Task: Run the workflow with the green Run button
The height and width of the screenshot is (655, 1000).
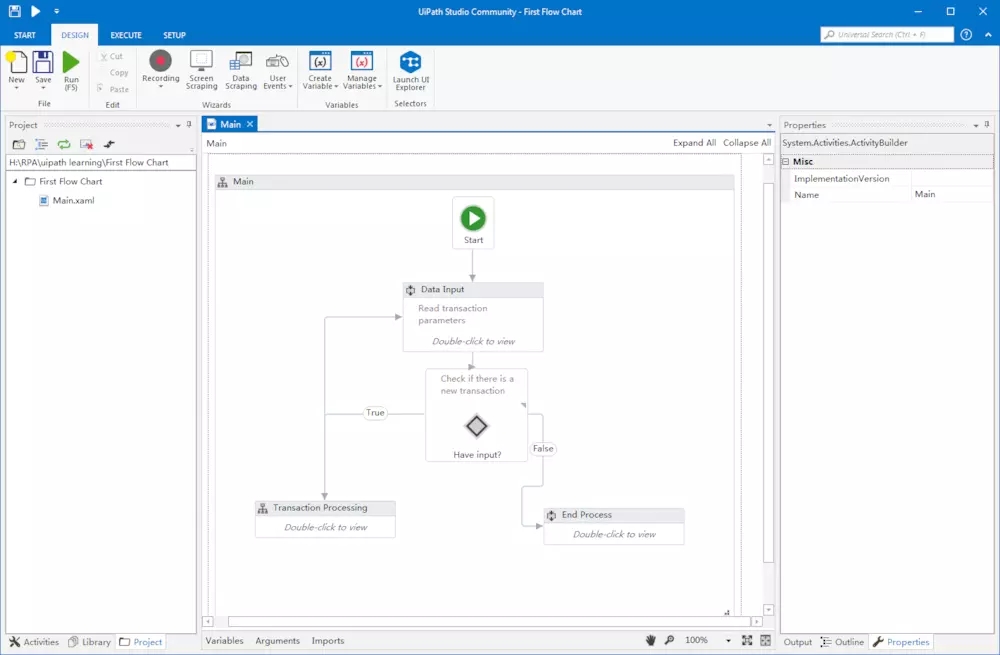Action: 71,71
